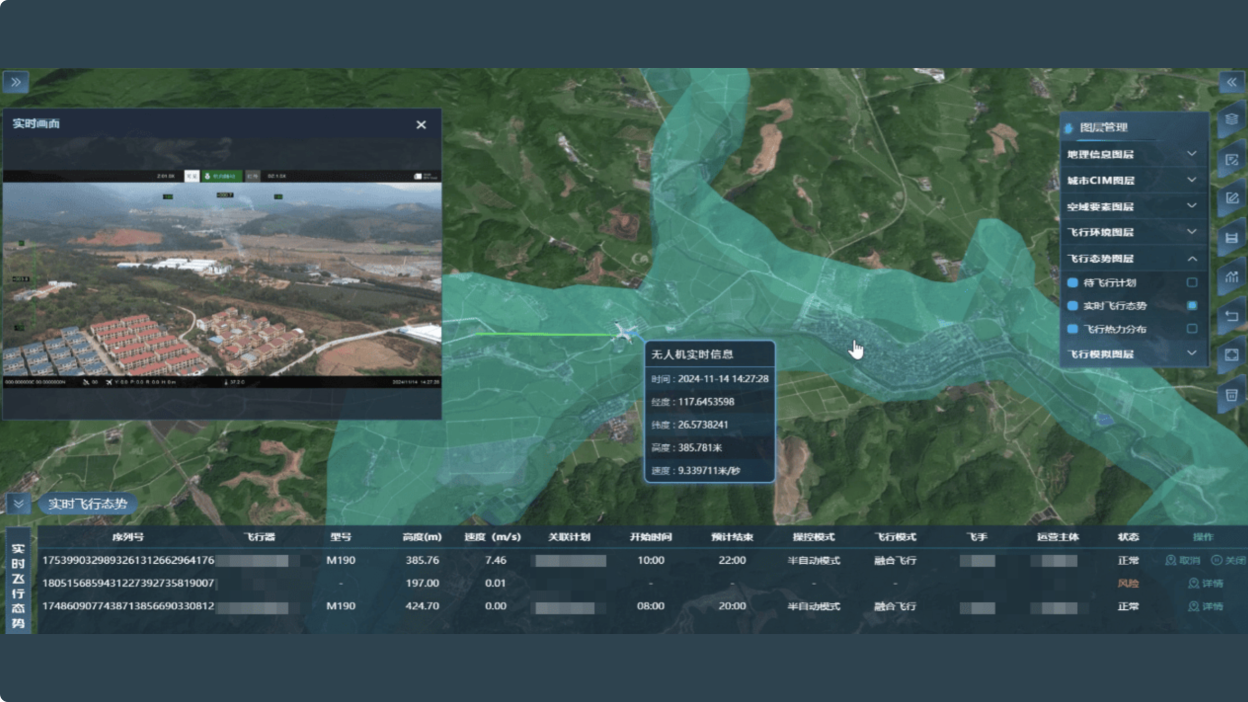Click the 22:00 expected end cell
Viewport: 1248px width, 702px height.
pyautogui.click(x=732, y=561)
